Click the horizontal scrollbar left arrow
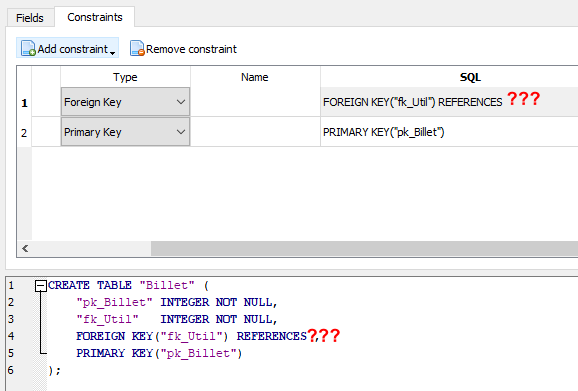The image size is (578, 391). [25, 248]
